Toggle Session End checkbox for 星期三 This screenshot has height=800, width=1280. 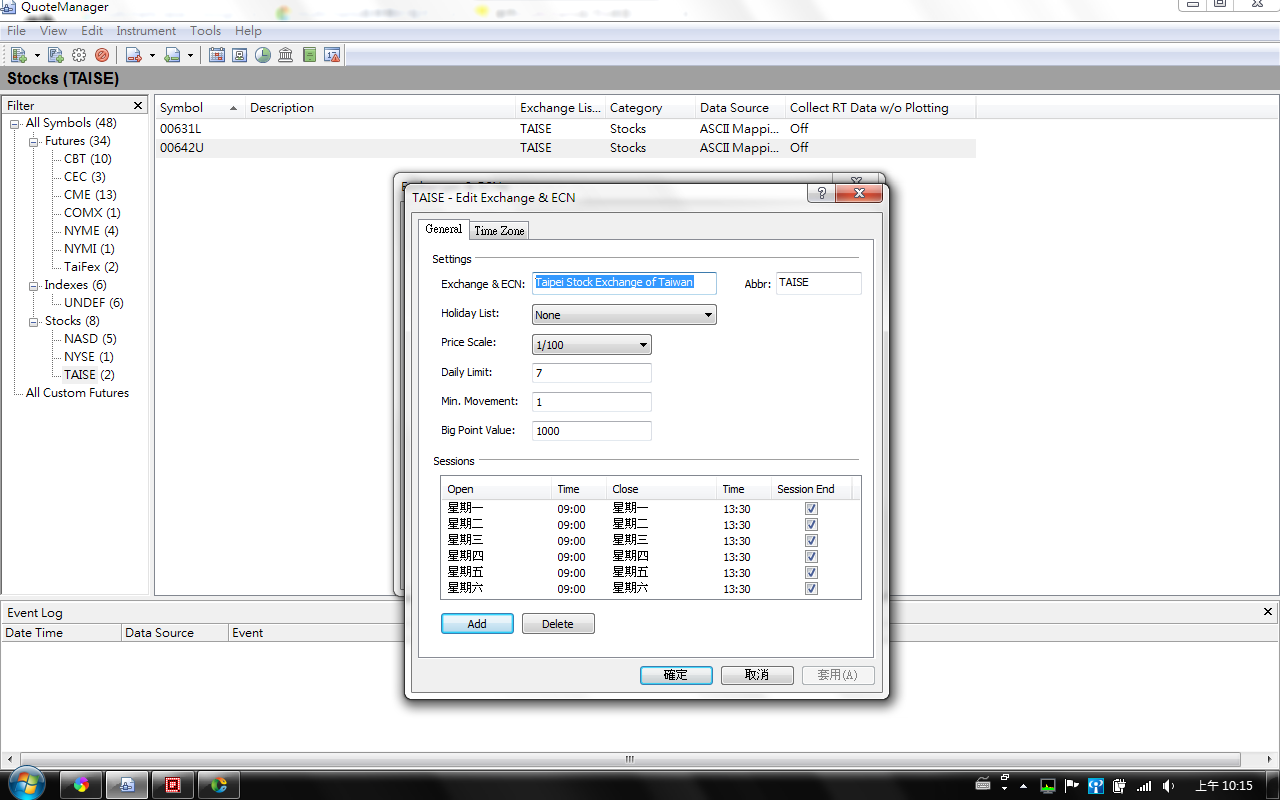click(811, 541)
